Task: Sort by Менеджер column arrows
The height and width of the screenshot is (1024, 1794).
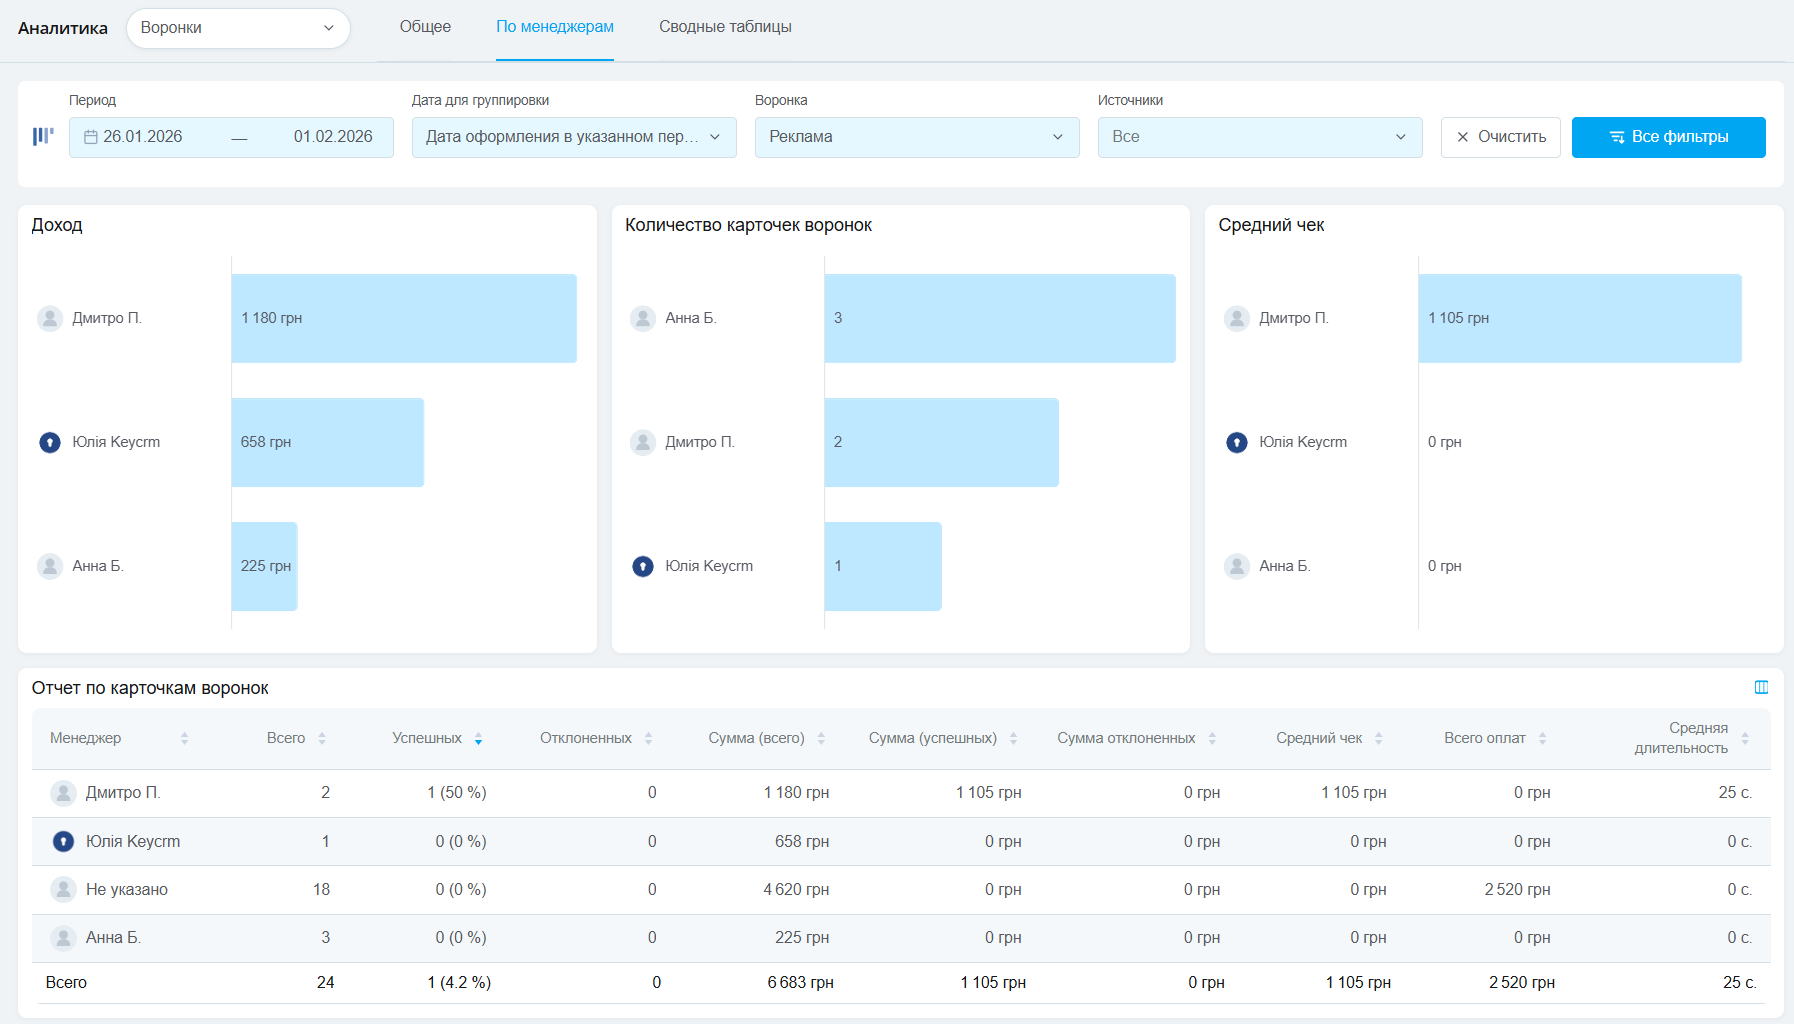Action: click(x=184, y=739)
